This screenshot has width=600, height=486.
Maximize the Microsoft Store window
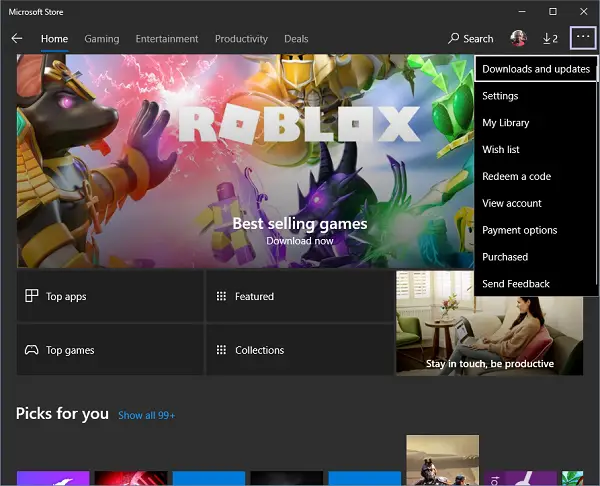(553, 11)
